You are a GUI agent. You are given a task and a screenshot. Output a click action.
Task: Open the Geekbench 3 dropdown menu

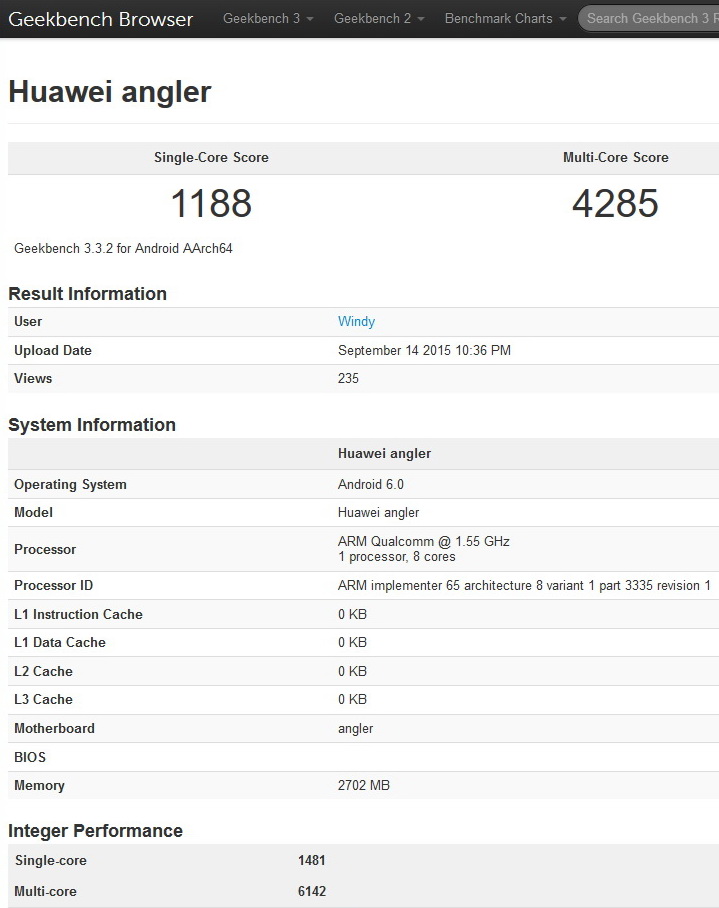point(268,19)
